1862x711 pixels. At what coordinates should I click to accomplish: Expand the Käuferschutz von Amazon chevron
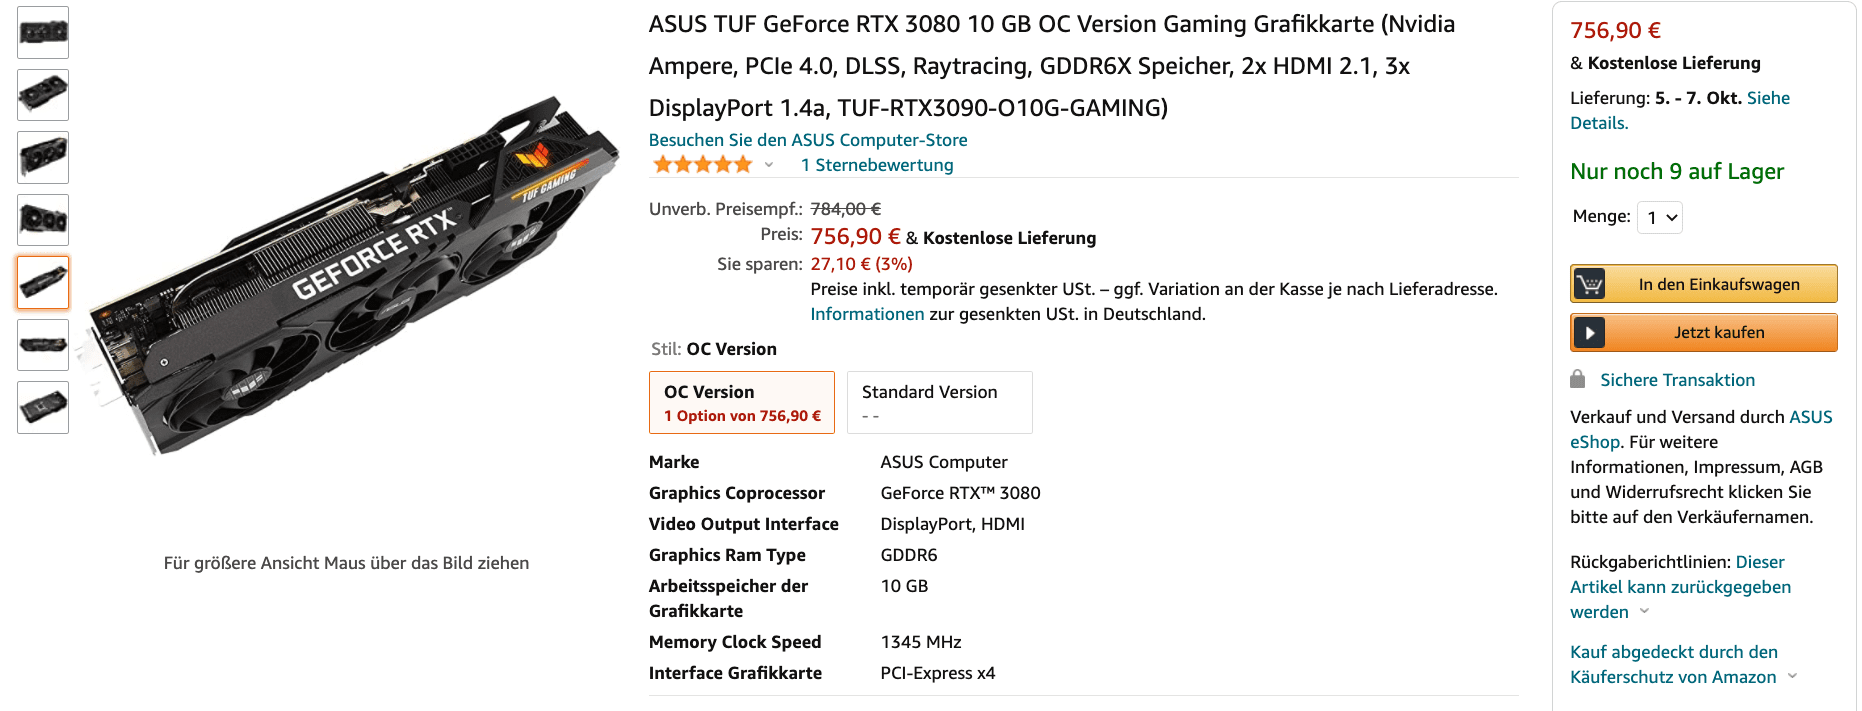click(1792, 676)
